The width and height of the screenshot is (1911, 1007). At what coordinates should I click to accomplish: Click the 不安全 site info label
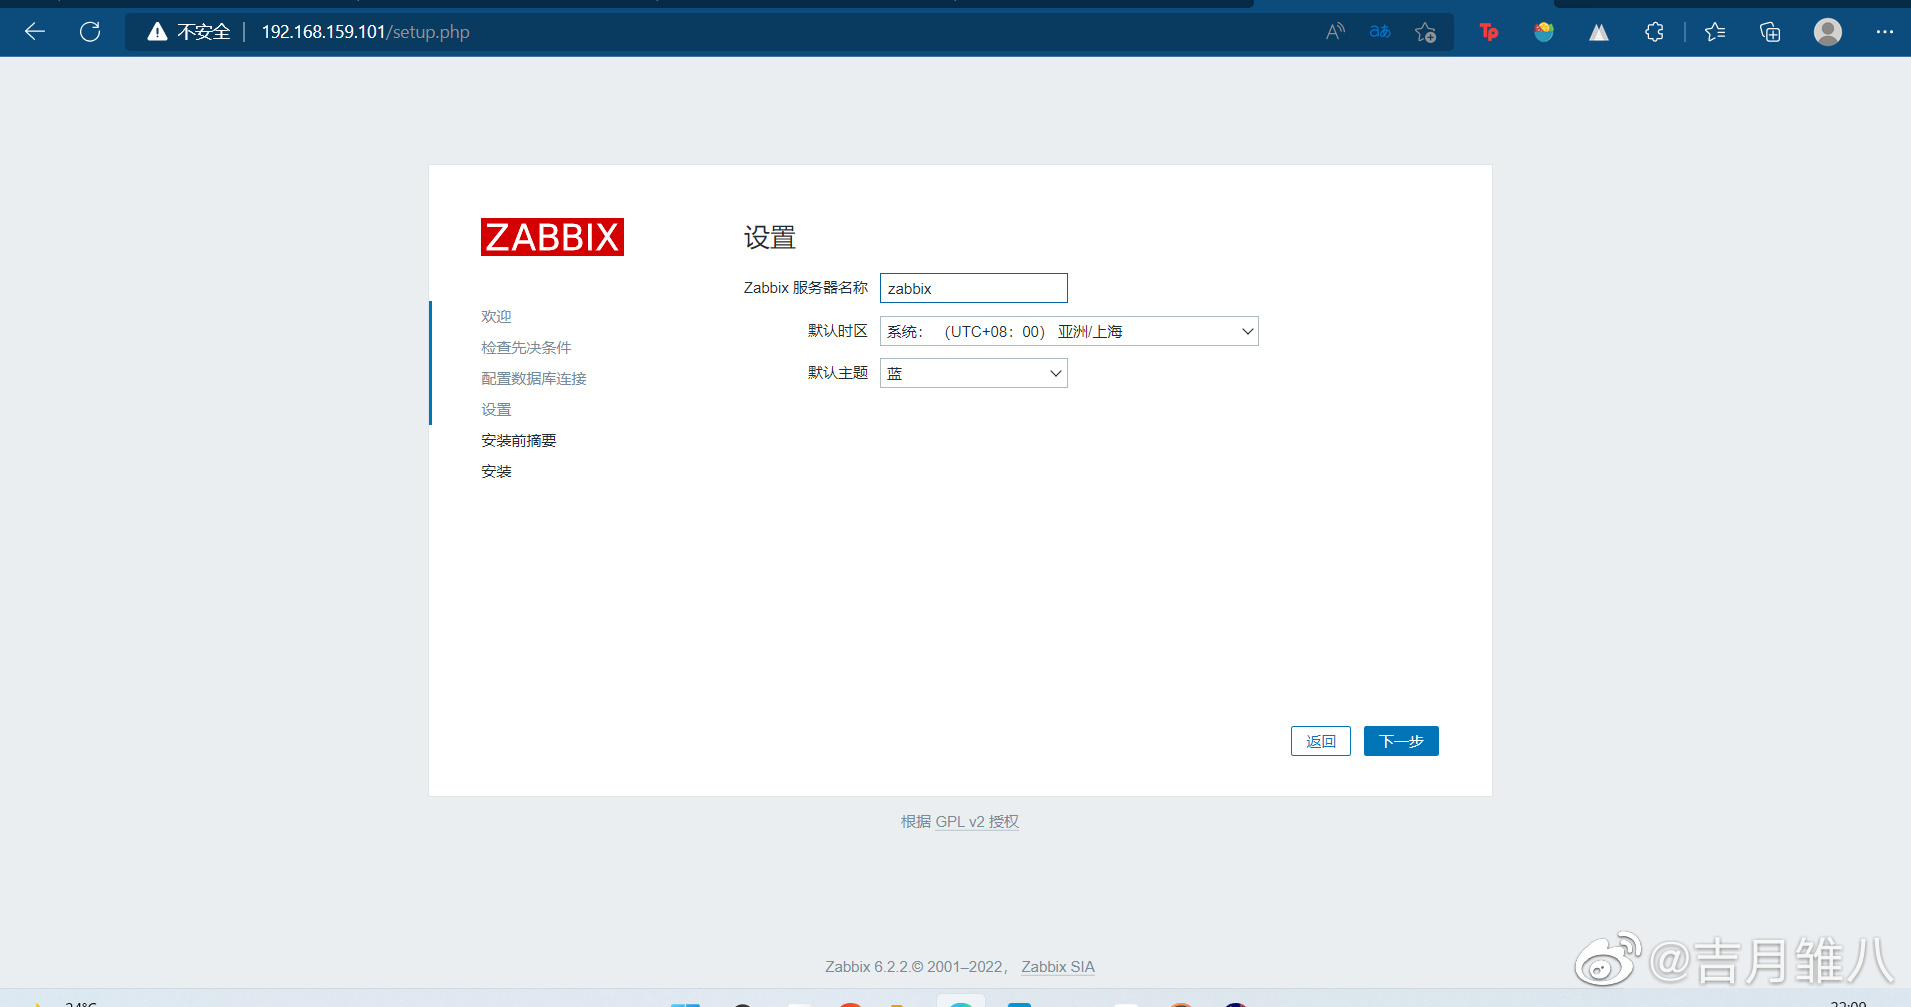(x=204, y=32)
